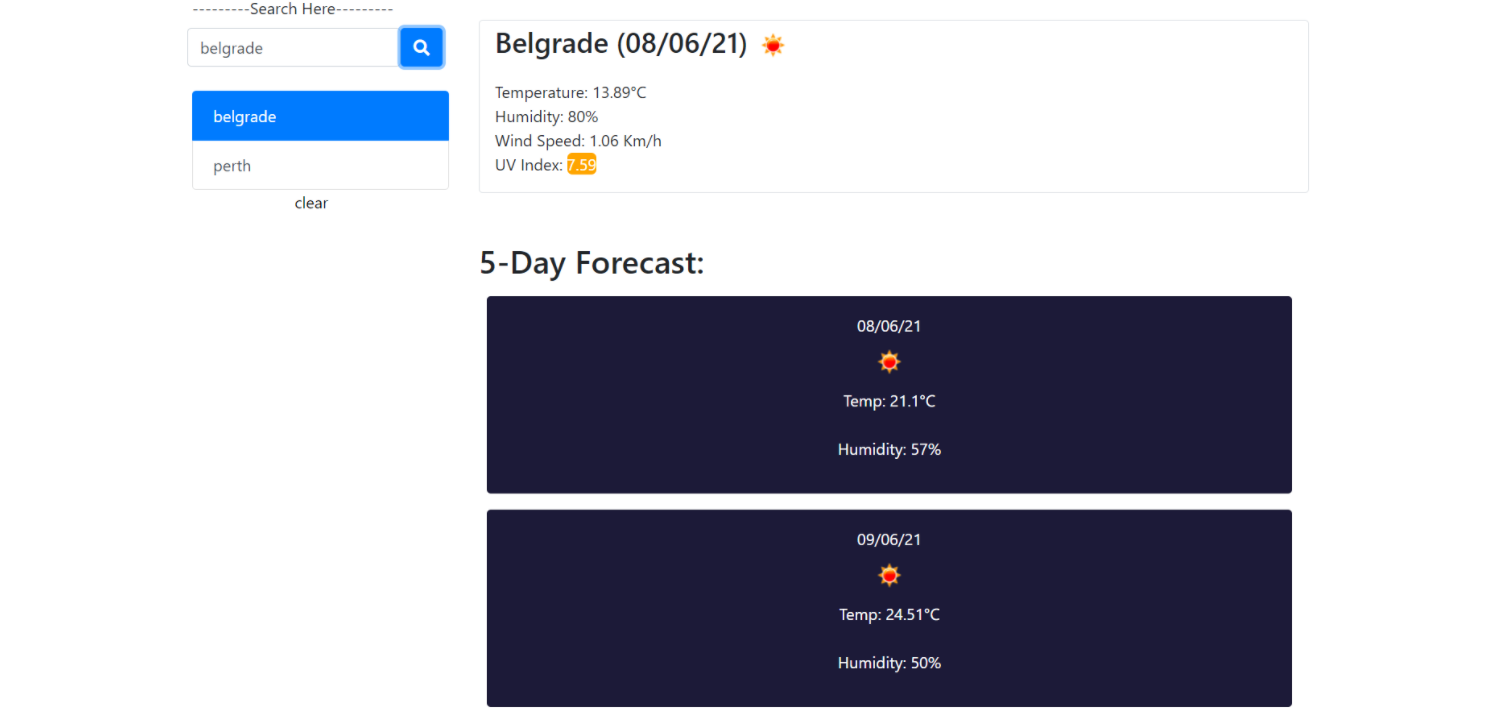Click the Wind Speed reading 1.06 Km/h
The width and height of the screenshot is (1500, 709).
click(x=578, y=140)
